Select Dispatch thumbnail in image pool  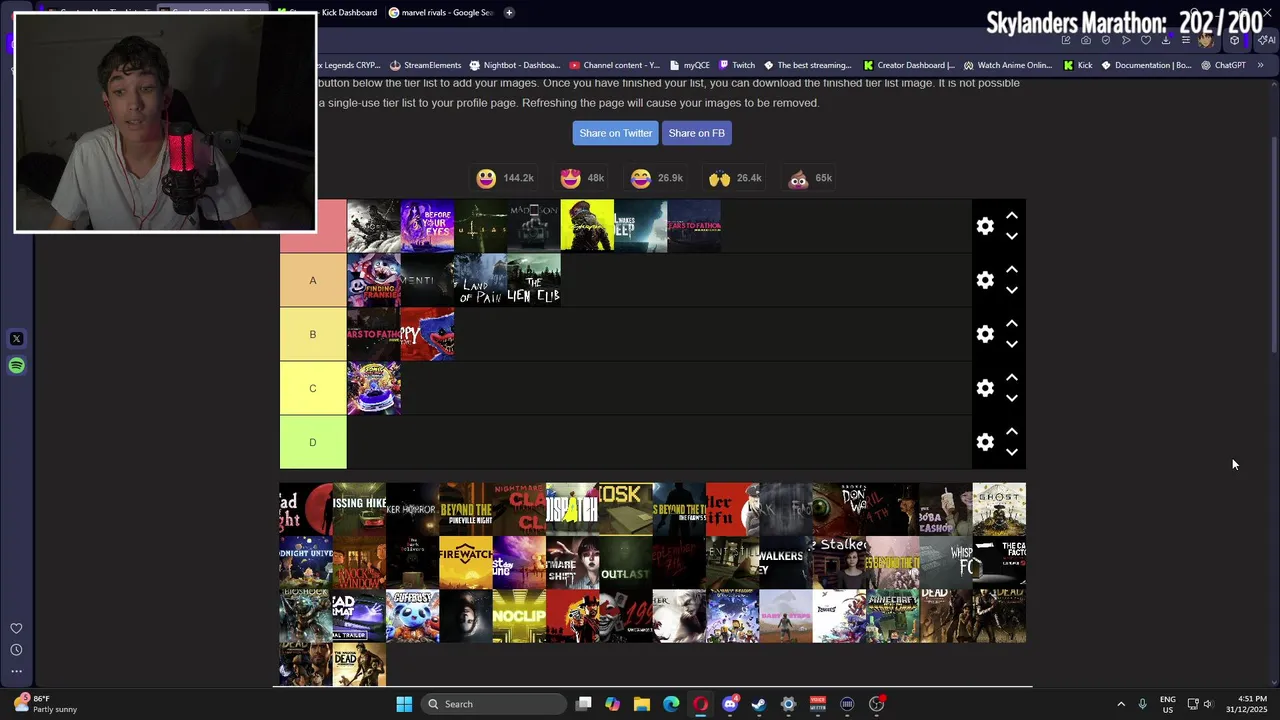tap(572, 510)
